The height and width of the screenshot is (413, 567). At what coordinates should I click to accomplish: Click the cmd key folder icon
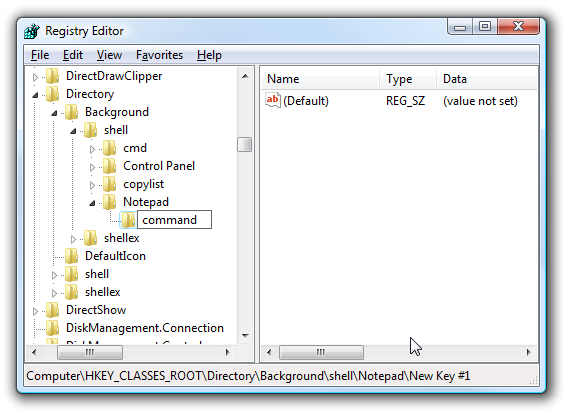(x=109, y=148)
